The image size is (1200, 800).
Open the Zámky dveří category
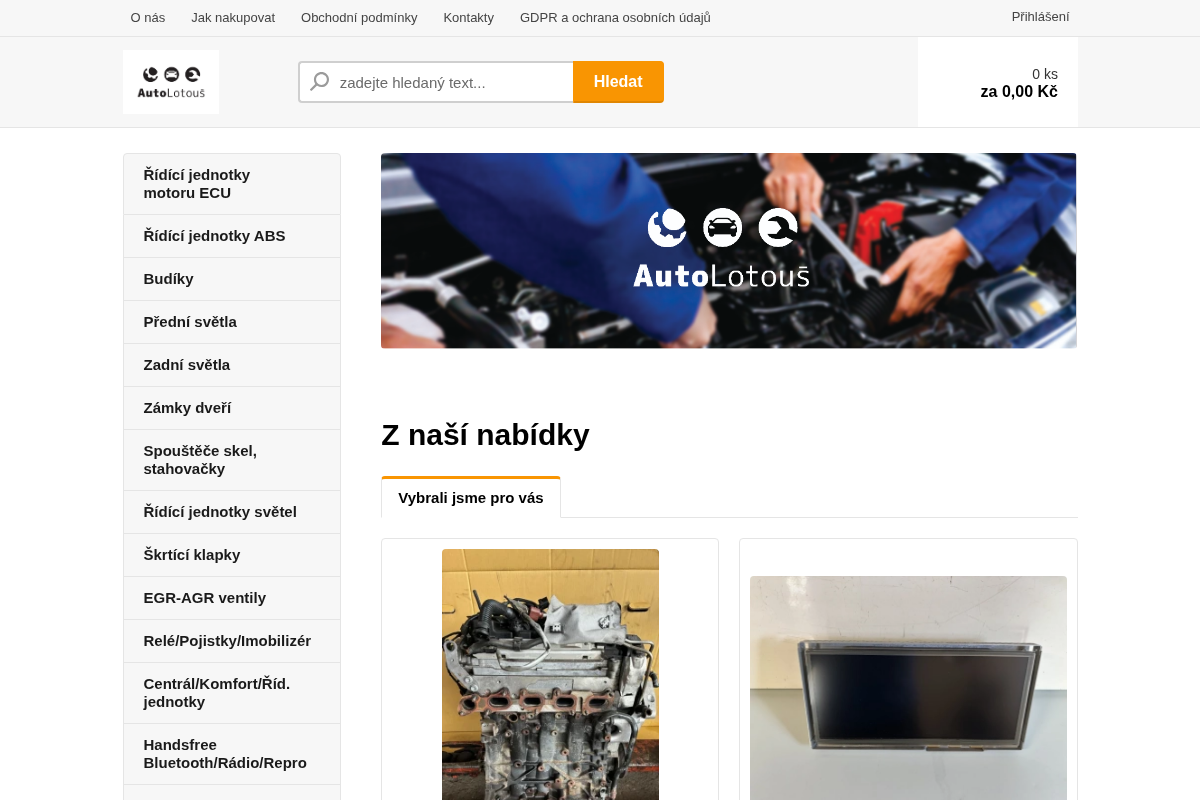coord(232,408)
